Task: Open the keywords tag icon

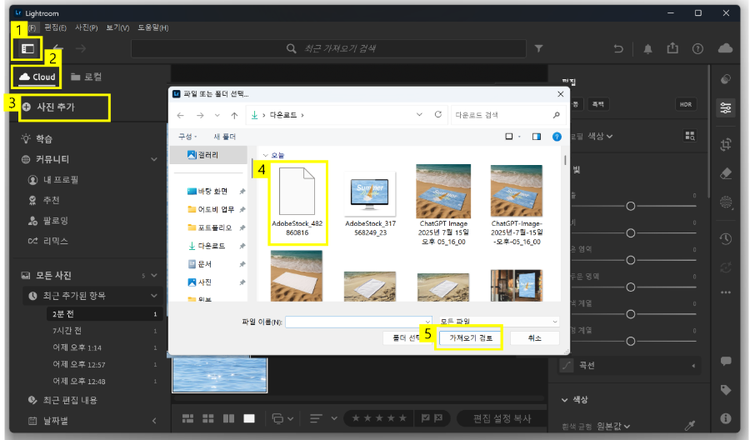Action: pyautogui.click(x=726, y=390)
